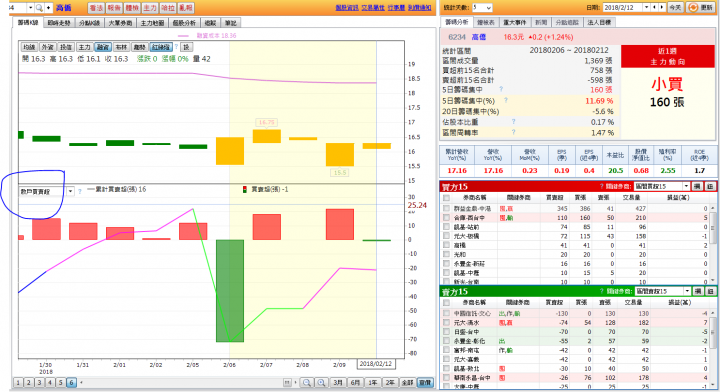Click the stock search magnifier icon

tap(39, 8)
